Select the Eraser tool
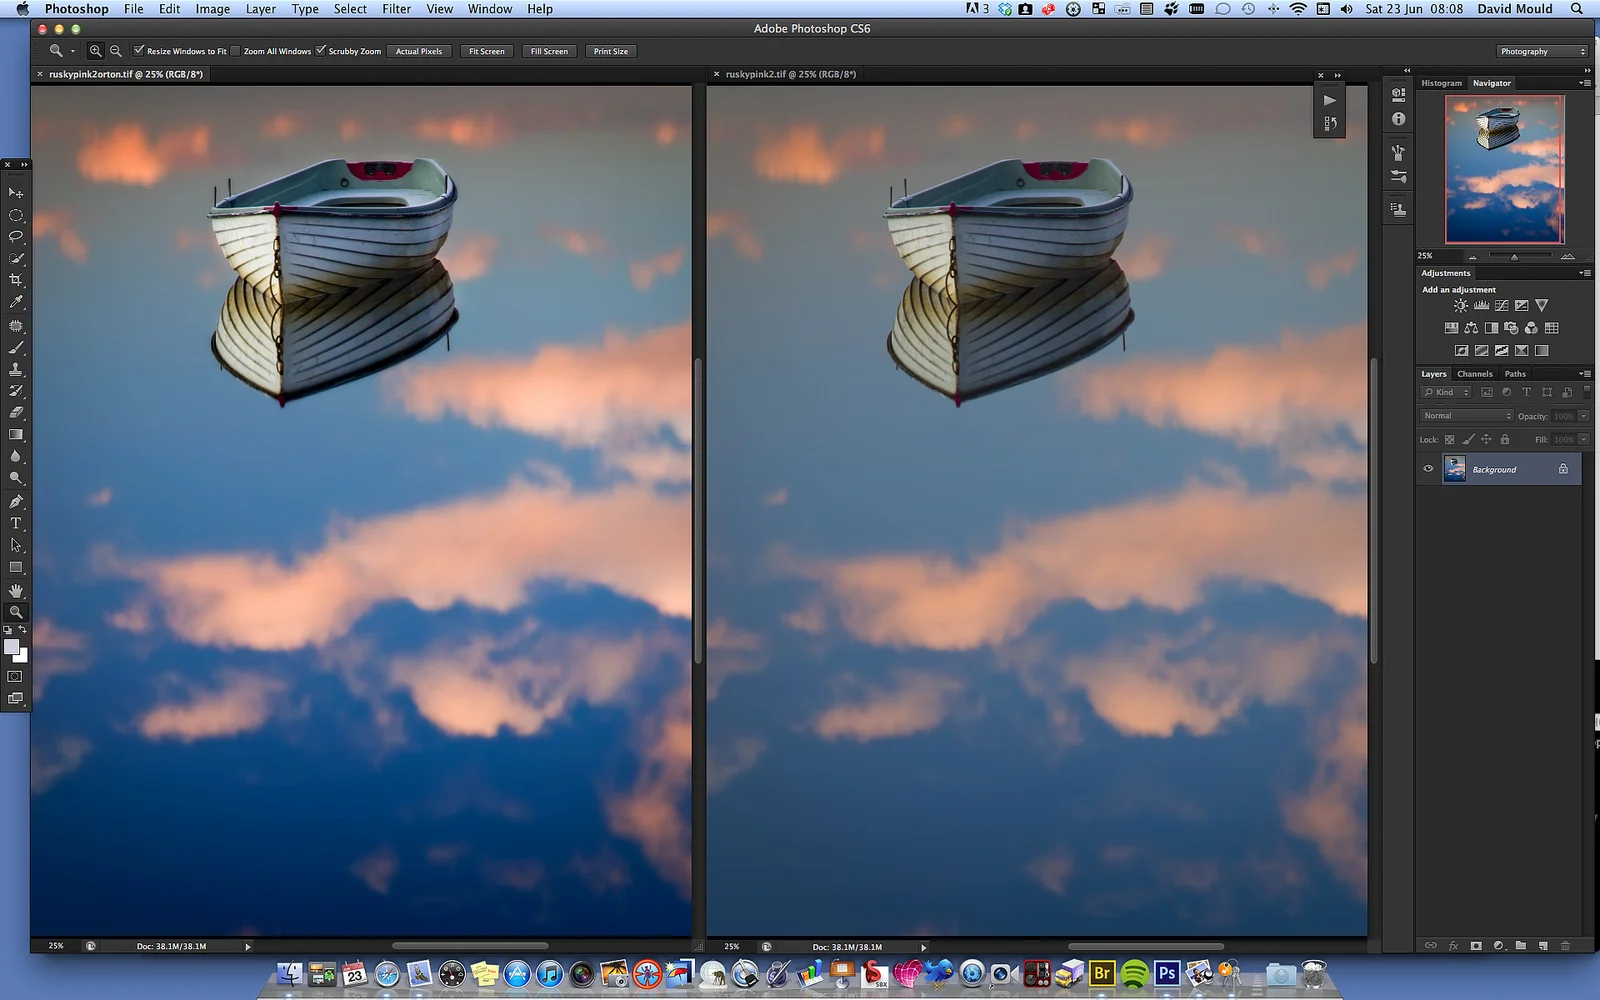This screenshot has height=1000, width=1600. point(16,413)
